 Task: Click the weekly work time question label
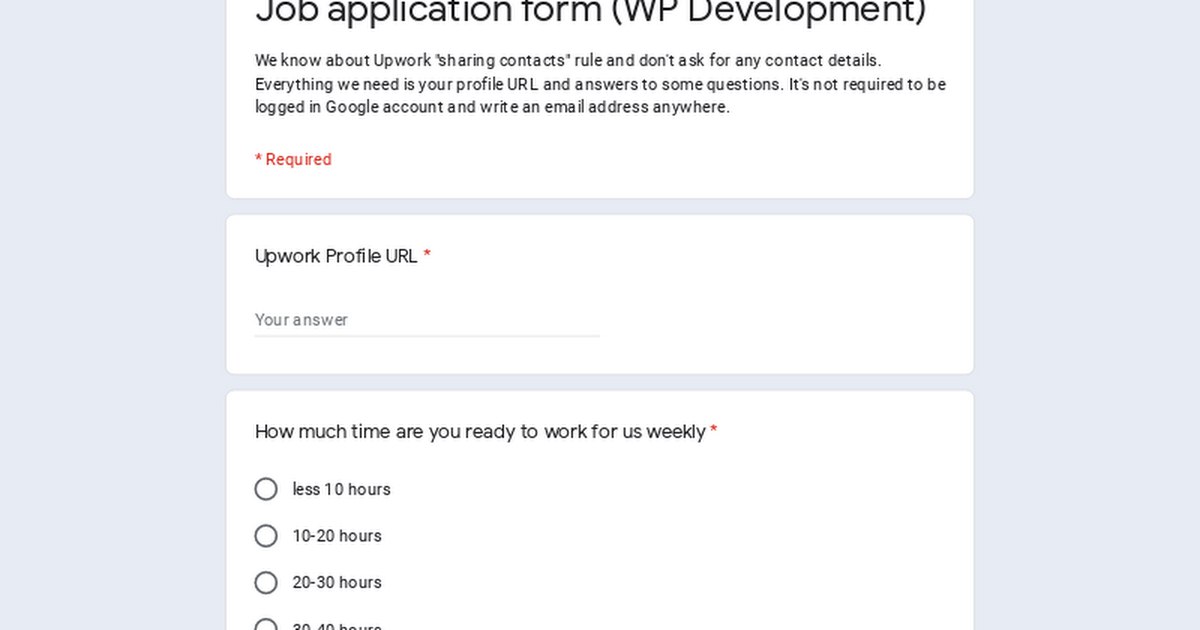tap(480, 432)
